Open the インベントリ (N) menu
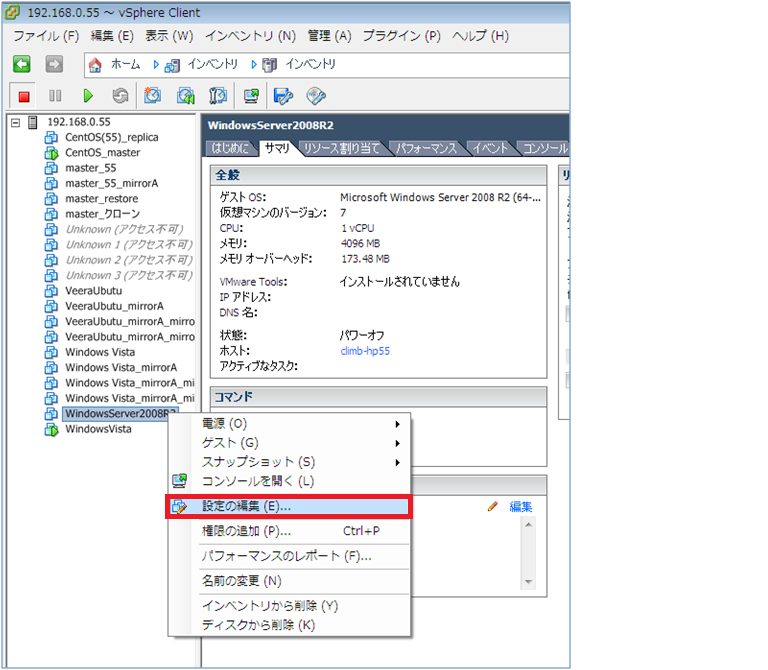Viewport: 768px width, 670px height. (250, 36)
